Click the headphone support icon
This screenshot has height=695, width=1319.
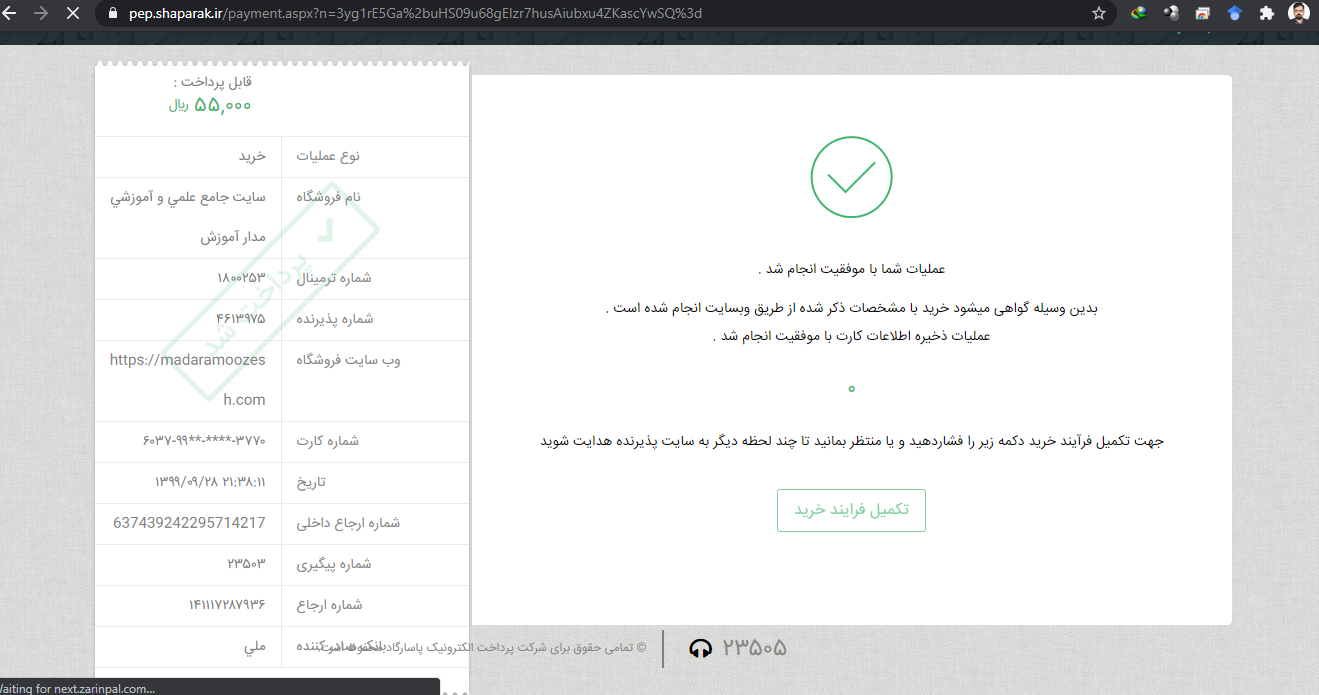click(x=700, y=648)
